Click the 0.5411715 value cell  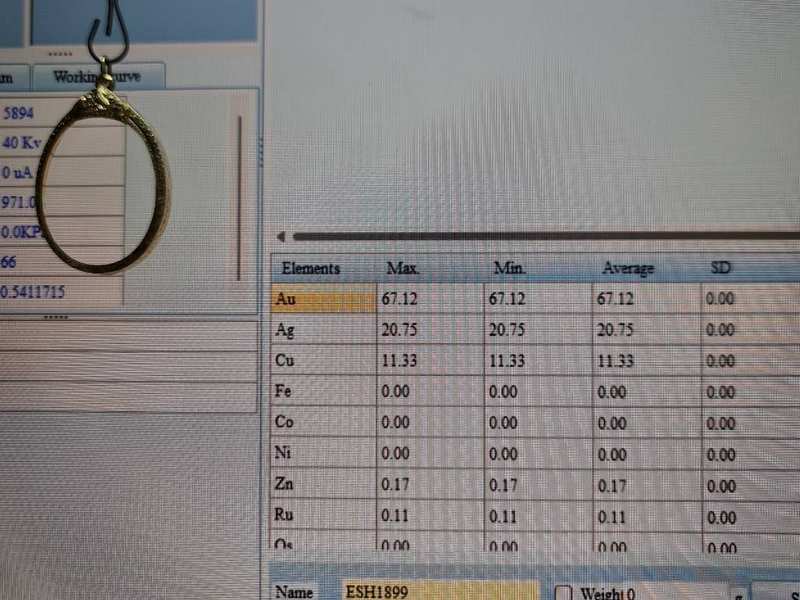[x=60, y=291]
